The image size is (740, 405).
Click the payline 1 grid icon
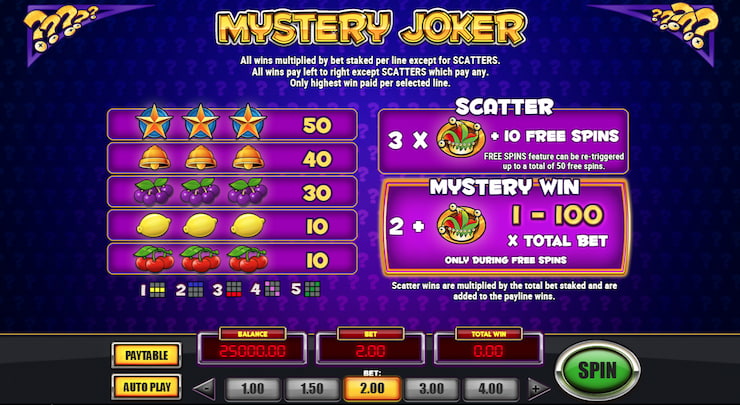[x=158, y=289]
